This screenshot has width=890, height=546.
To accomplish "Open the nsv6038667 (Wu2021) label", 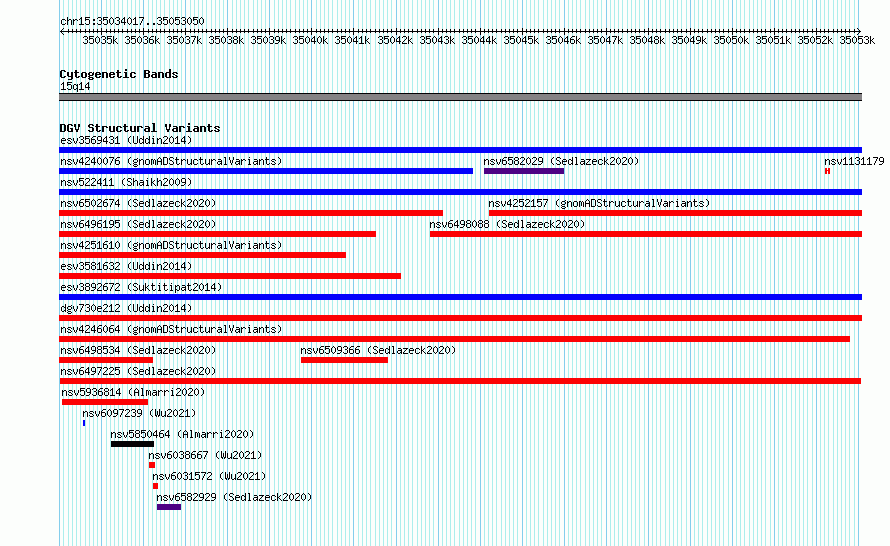I will tap(205, 455).
